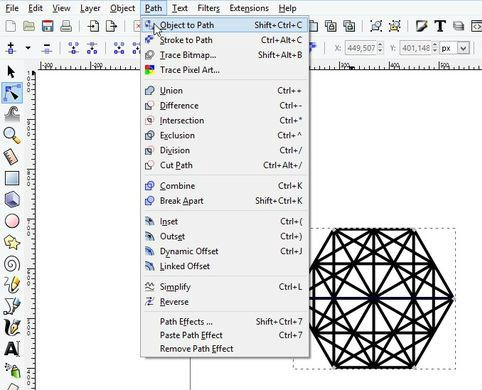482x390 pixels.
Task: Open the File menu
Action: (x=12, y=8)
